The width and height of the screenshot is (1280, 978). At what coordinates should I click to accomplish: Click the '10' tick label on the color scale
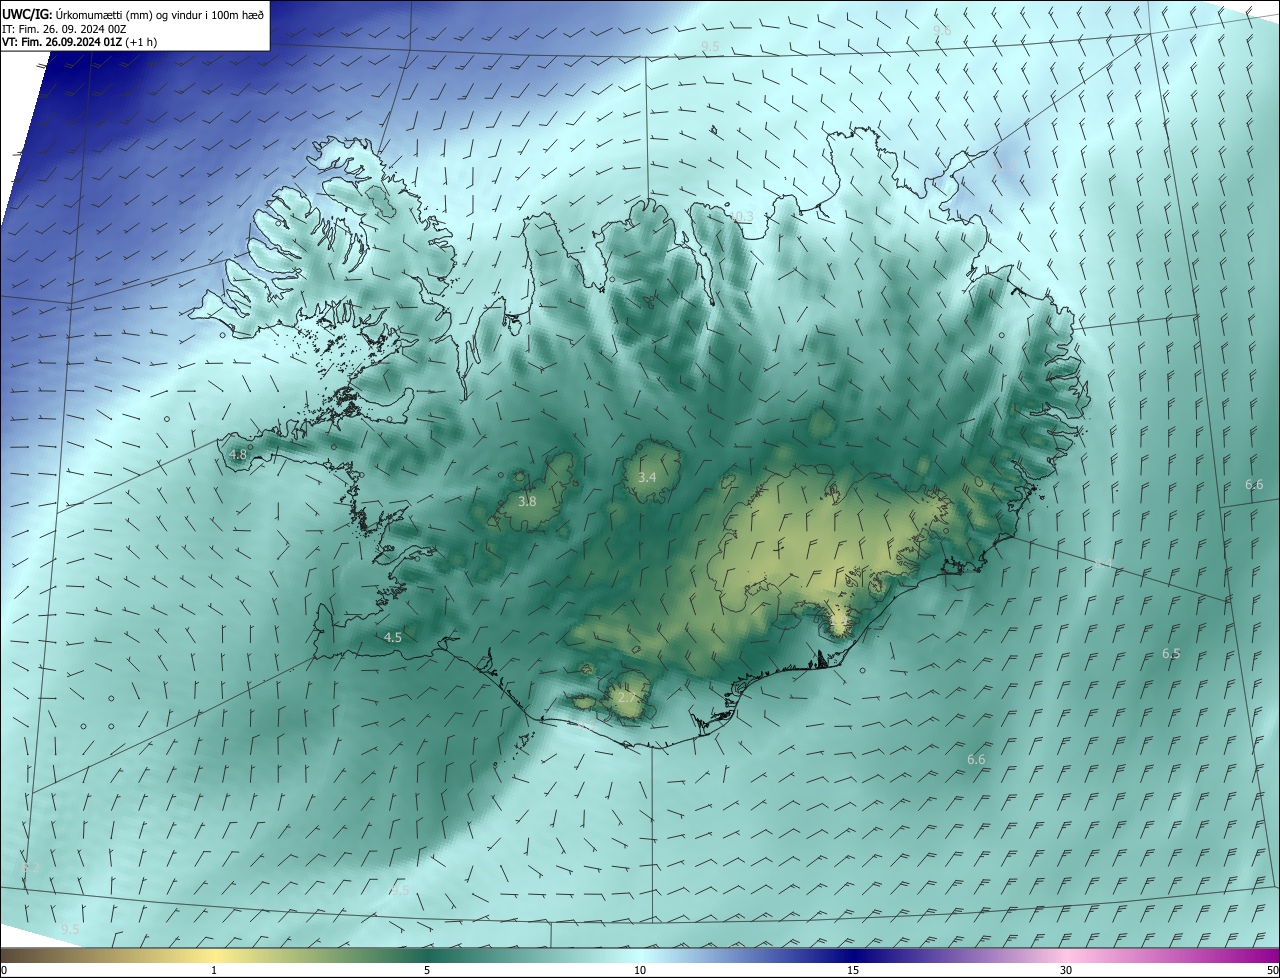click(x=640, y=970)
